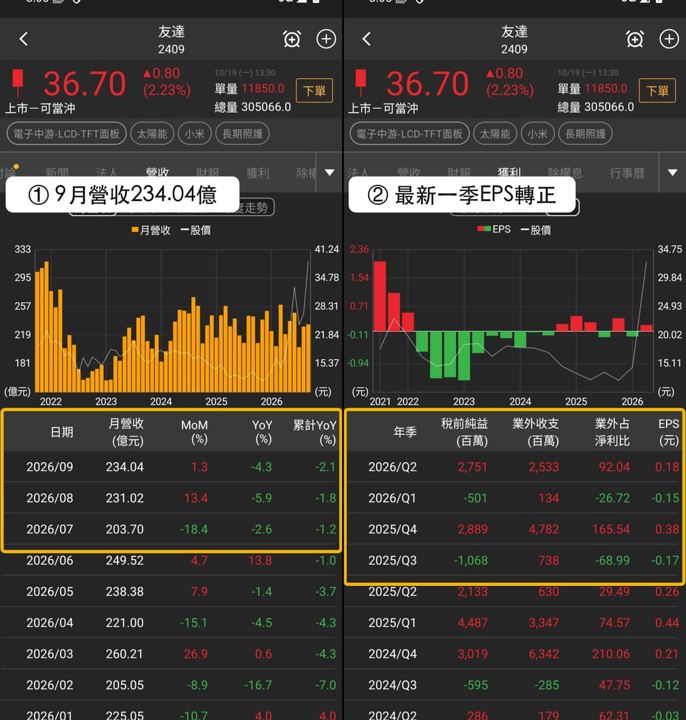Tap the 友達 2409 title on left screen

(171, 39)
